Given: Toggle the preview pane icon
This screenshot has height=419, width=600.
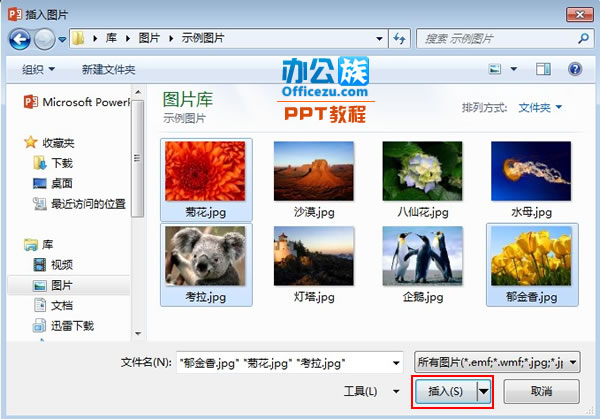Looking at the screenshot, I should coord(543,69).
